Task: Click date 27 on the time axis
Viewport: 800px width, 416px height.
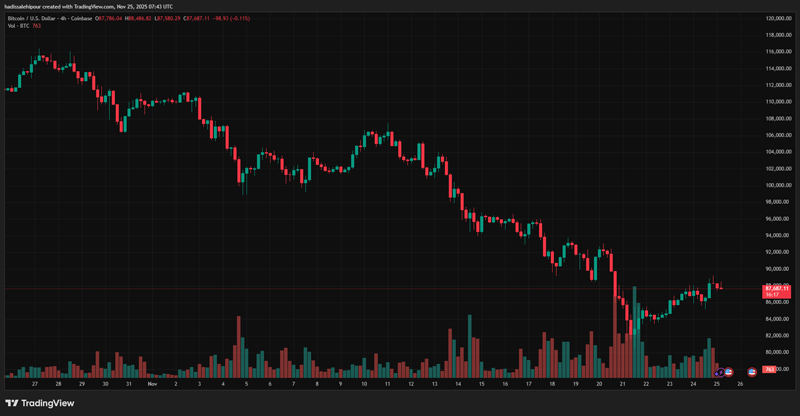Action: tap(35, 383)
